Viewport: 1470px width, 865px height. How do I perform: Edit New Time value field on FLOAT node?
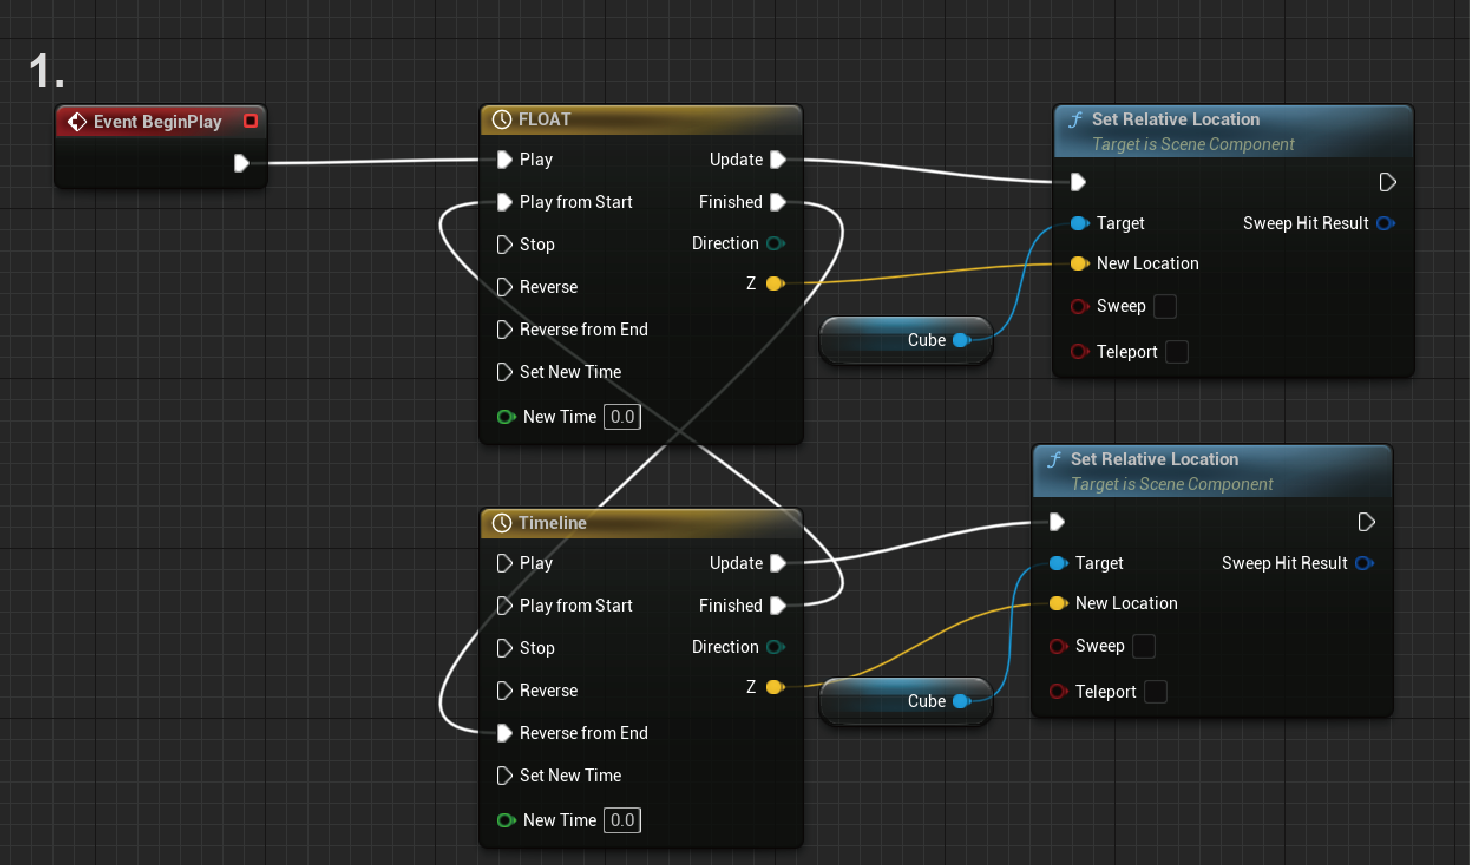tap(622, 417)
